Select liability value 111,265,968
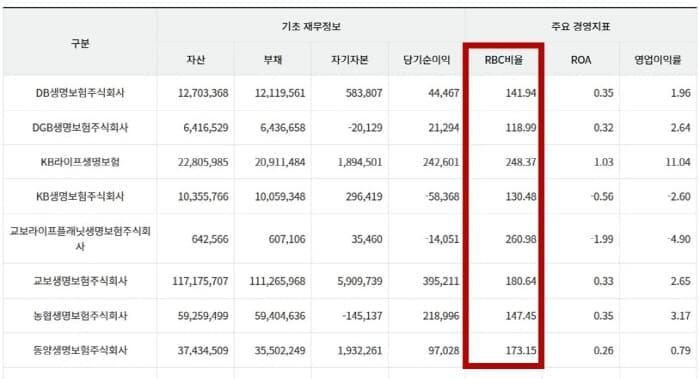This screenshot has height=379, width=700. [277, 281]
